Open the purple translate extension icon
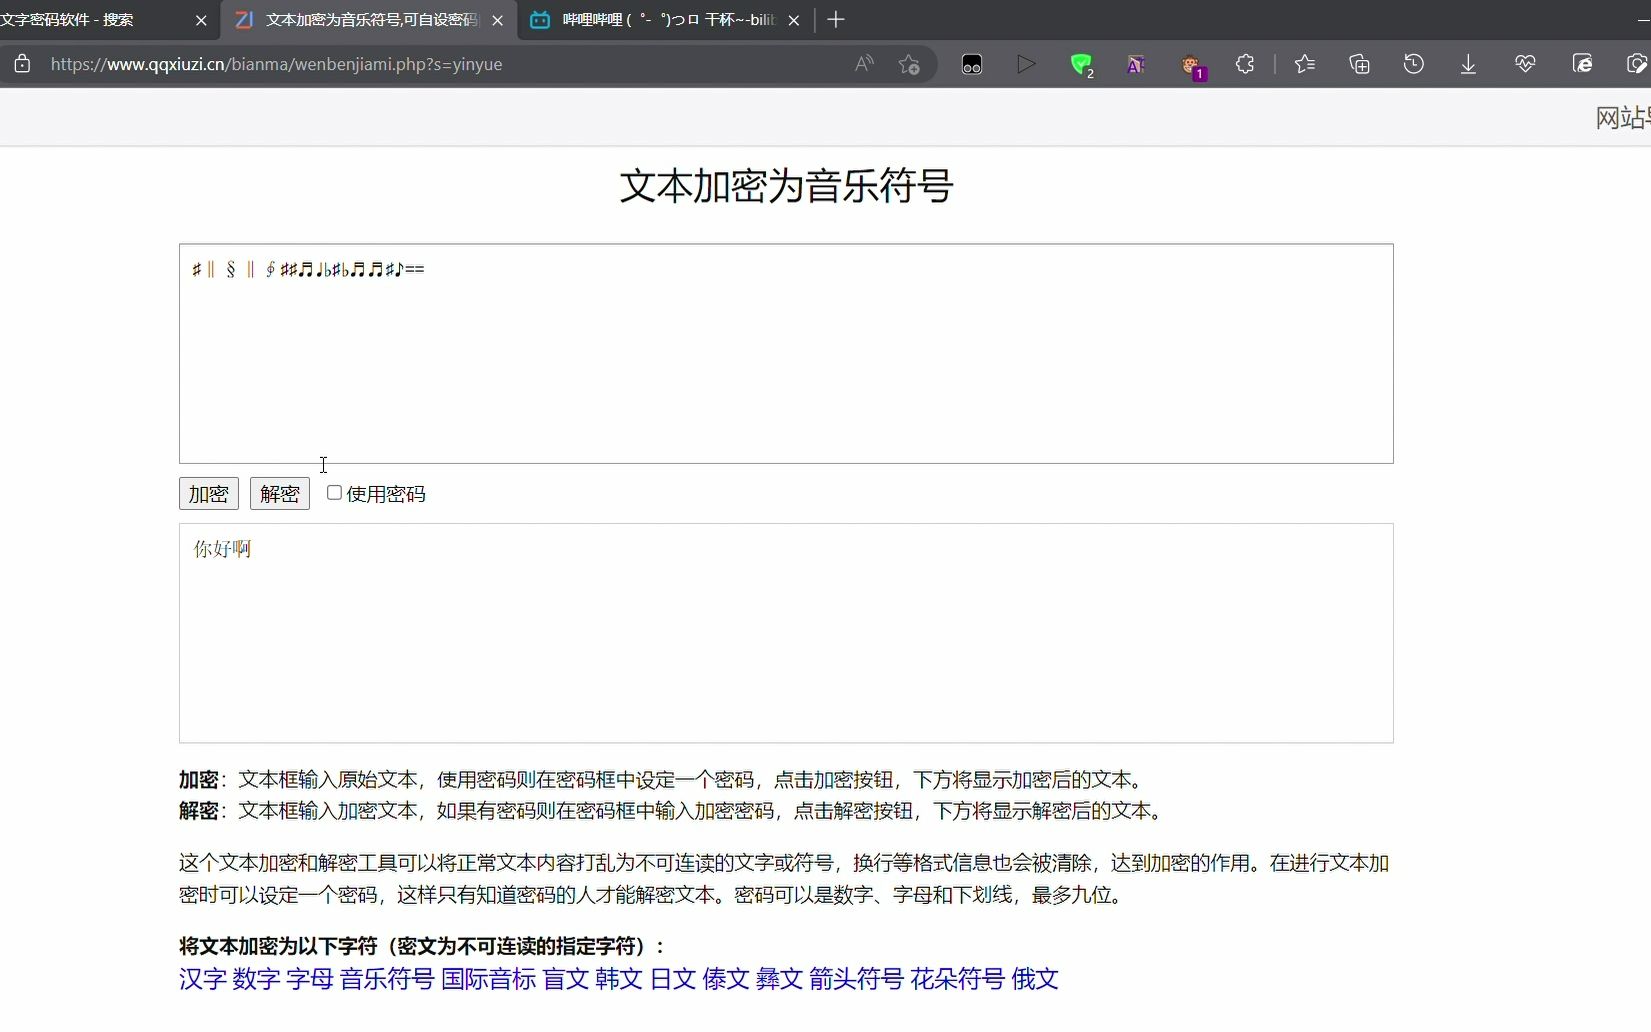Viewport: 1651px width, 1032px height. (1136, 65)
